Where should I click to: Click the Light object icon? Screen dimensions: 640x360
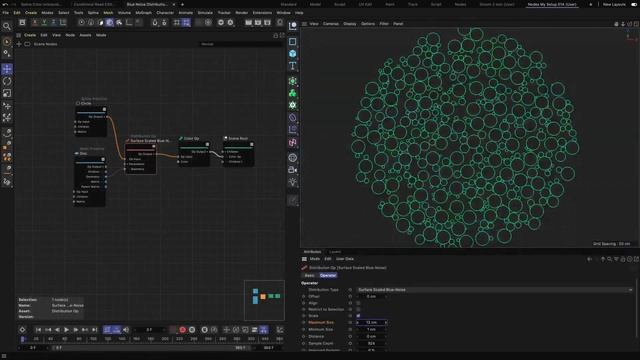(x=293, y=182)
